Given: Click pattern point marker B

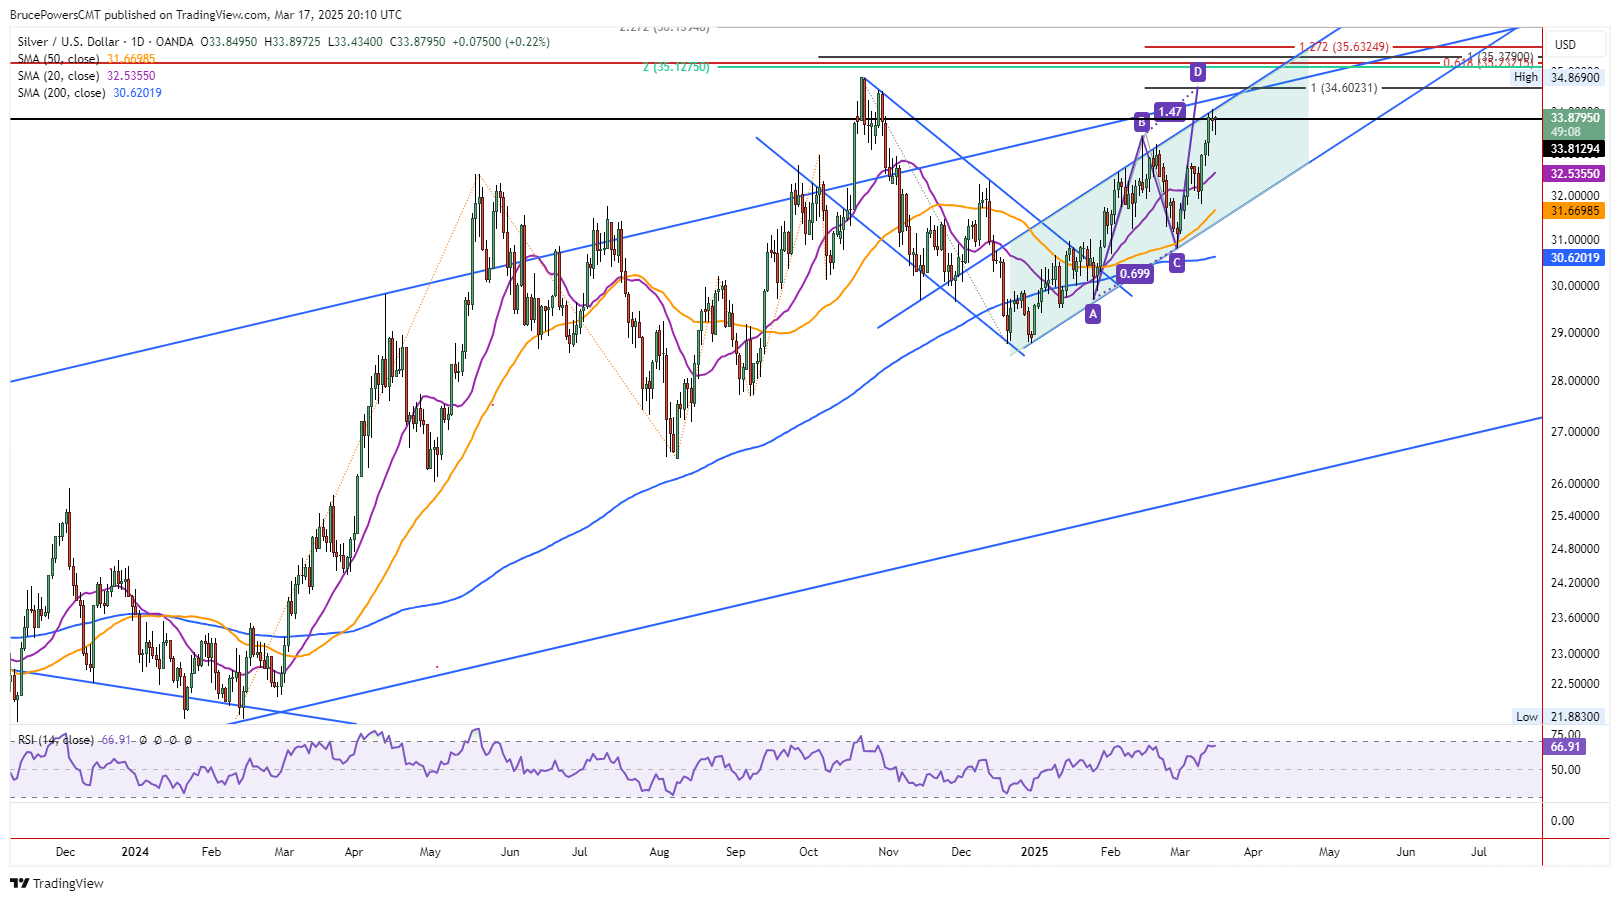Looking at the screenshot, I should pos(1141,122).
